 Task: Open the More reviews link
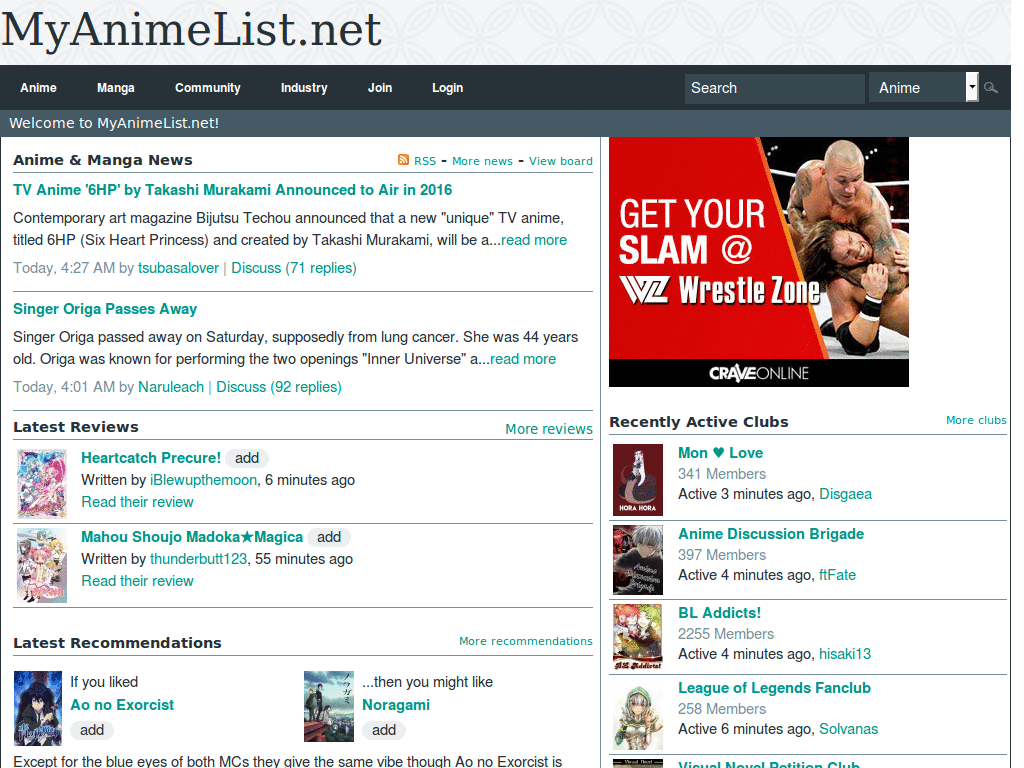click(549, 429)
